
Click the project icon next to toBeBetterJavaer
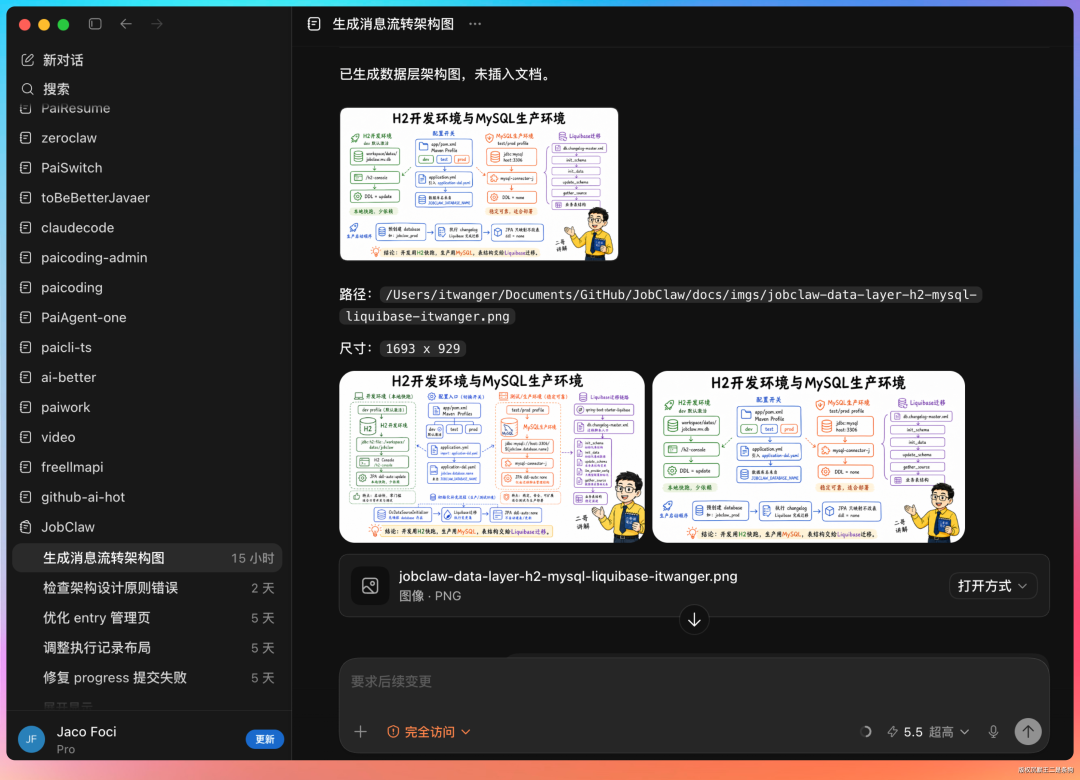coord(25,198)
